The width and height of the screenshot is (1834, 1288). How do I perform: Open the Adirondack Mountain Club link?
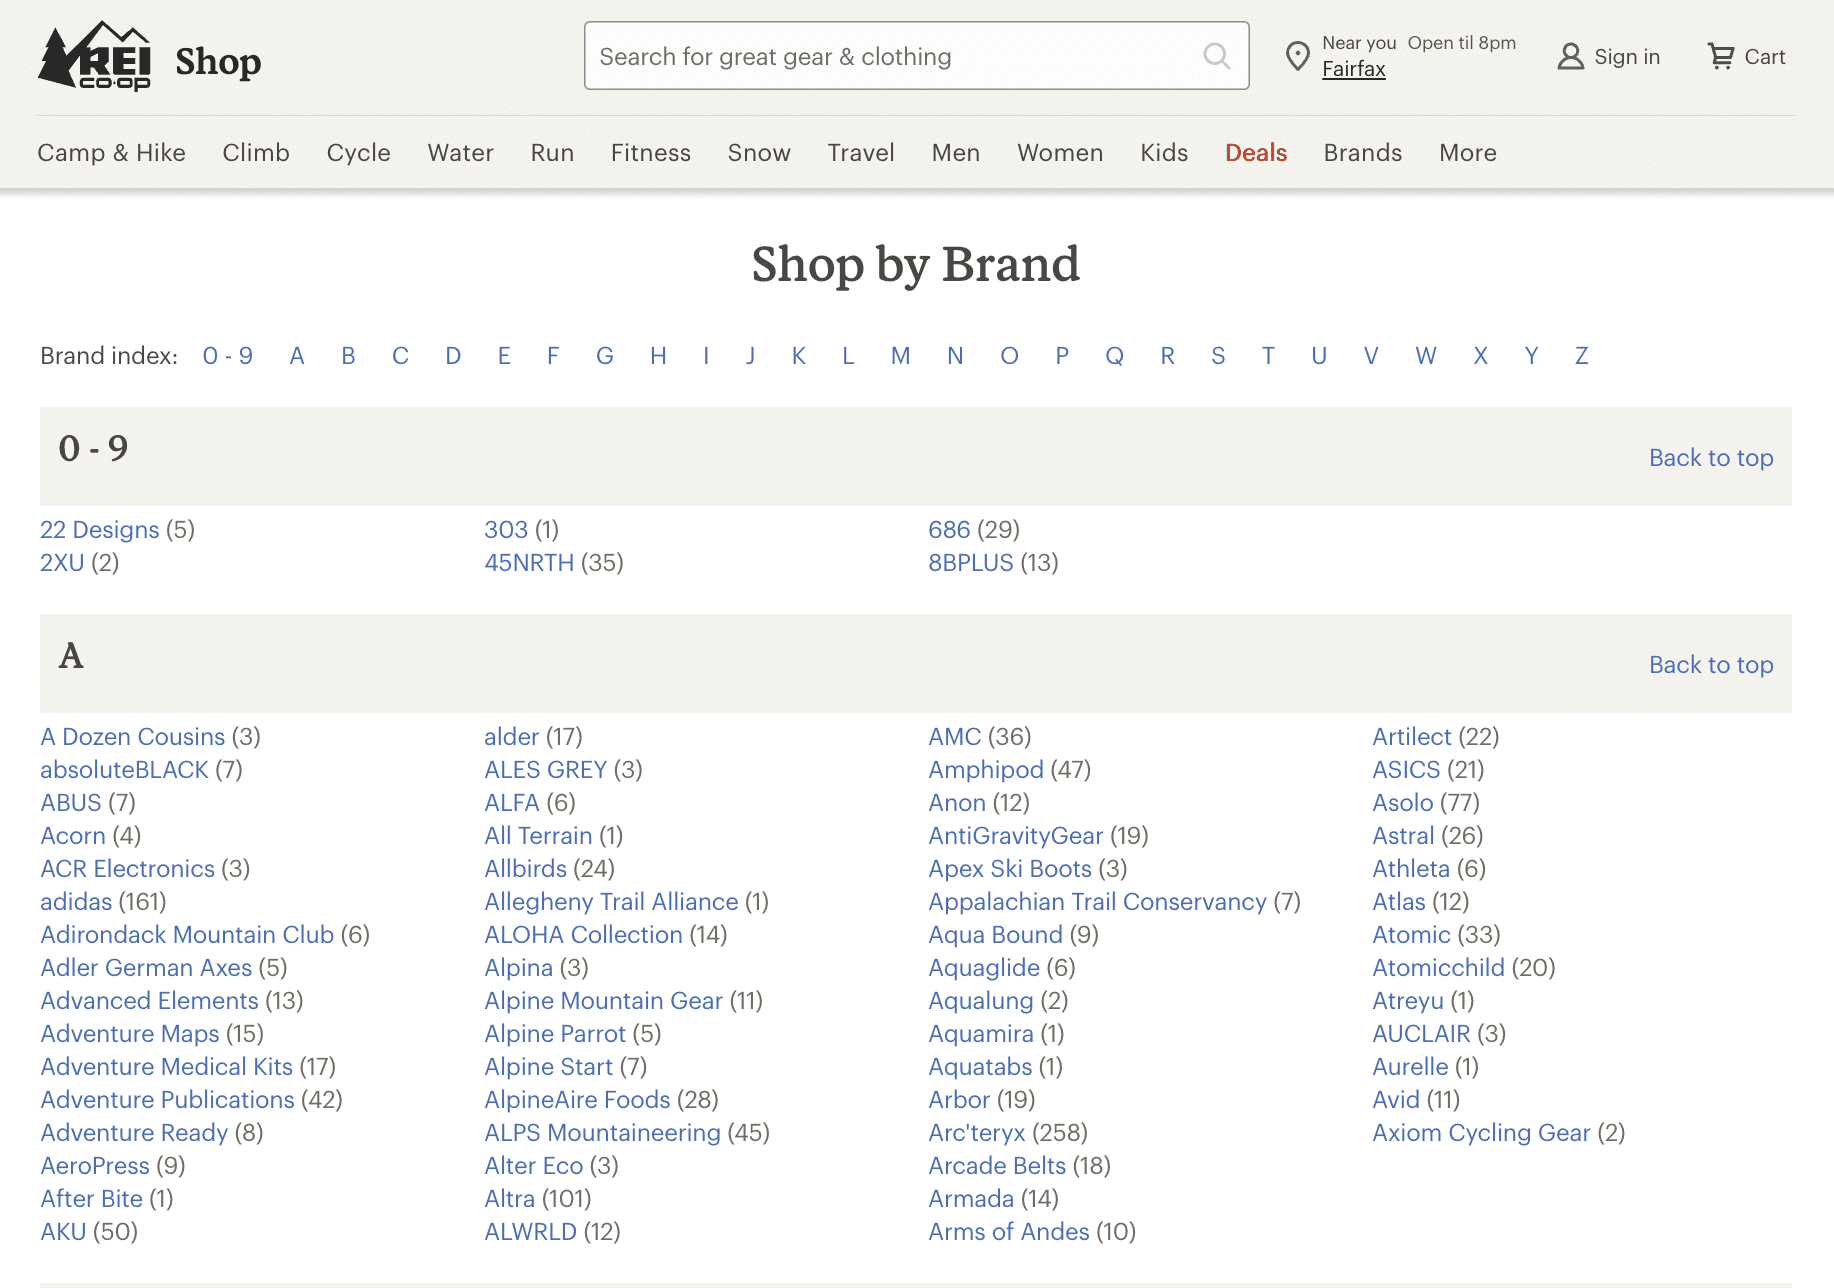coord(187,934)
